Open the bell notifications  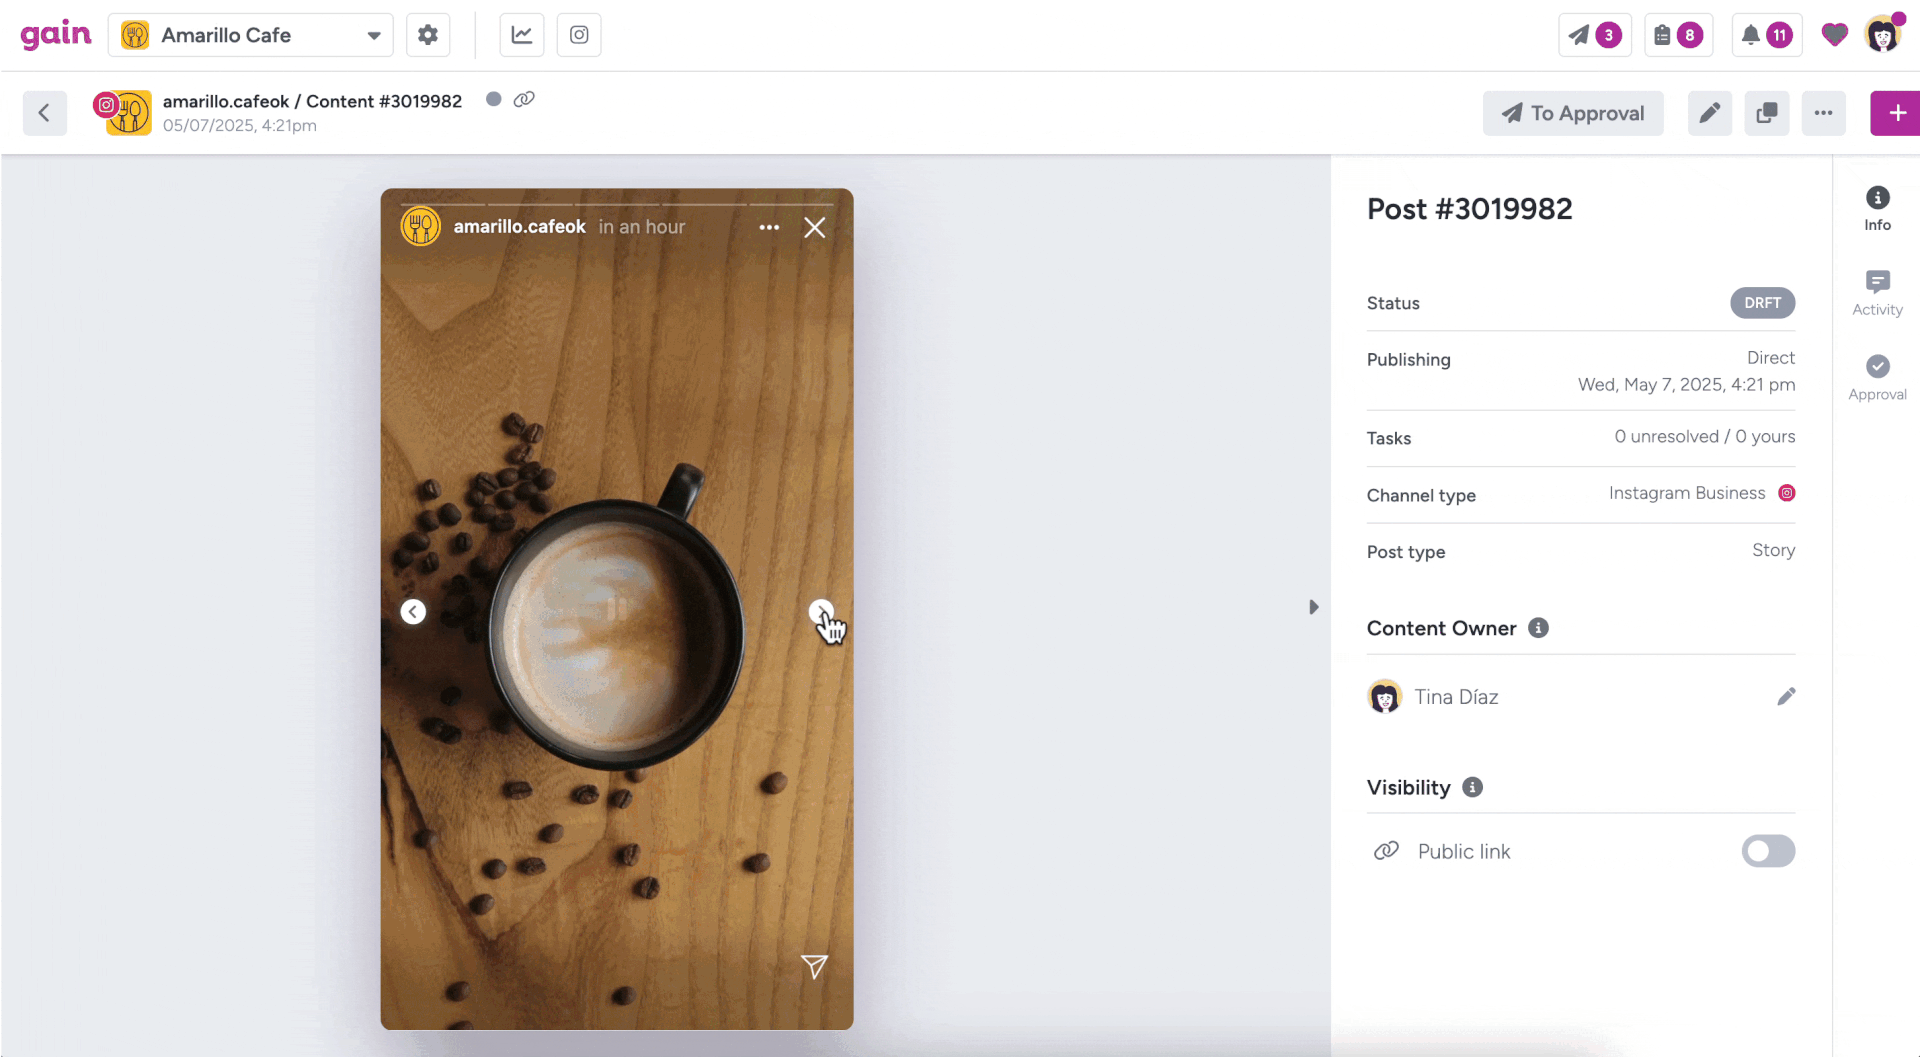(1766, 35)
